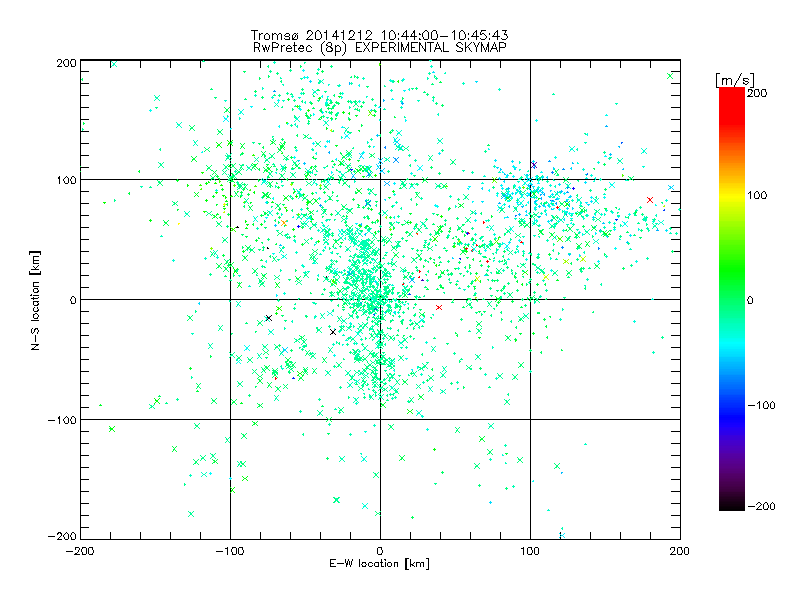Click the colorbar label '200' at top
The image size is (800, 600).
pyautogui.click(x=757, y=93)
